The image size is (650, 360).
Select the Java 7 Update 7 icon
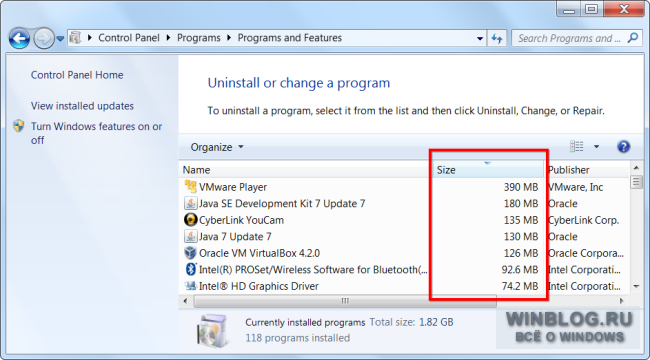(190, 236)
